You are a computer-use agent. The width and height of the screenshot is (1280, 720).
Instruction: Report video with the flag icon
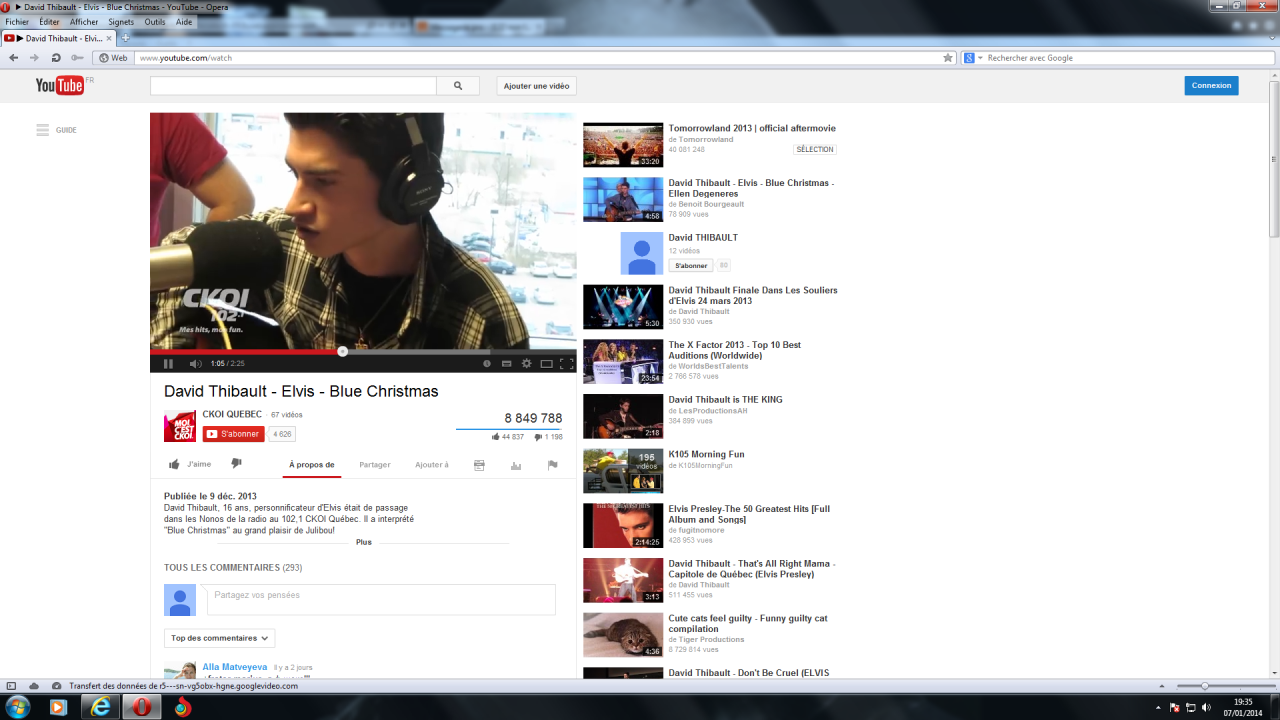click(x=552, y=465)
